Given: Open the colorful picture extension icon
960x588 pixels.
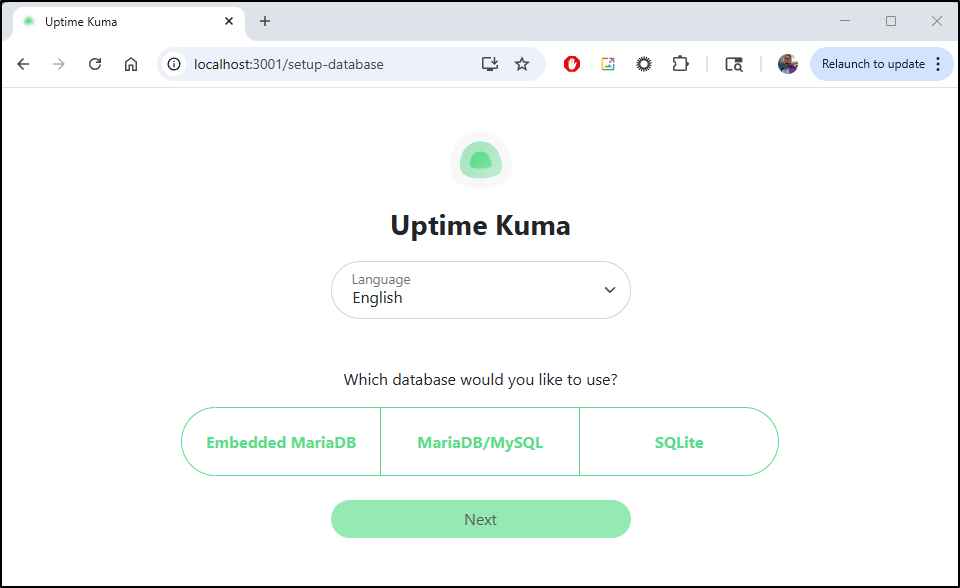Looking at the screenshot, I should click(x=608, y=64).
